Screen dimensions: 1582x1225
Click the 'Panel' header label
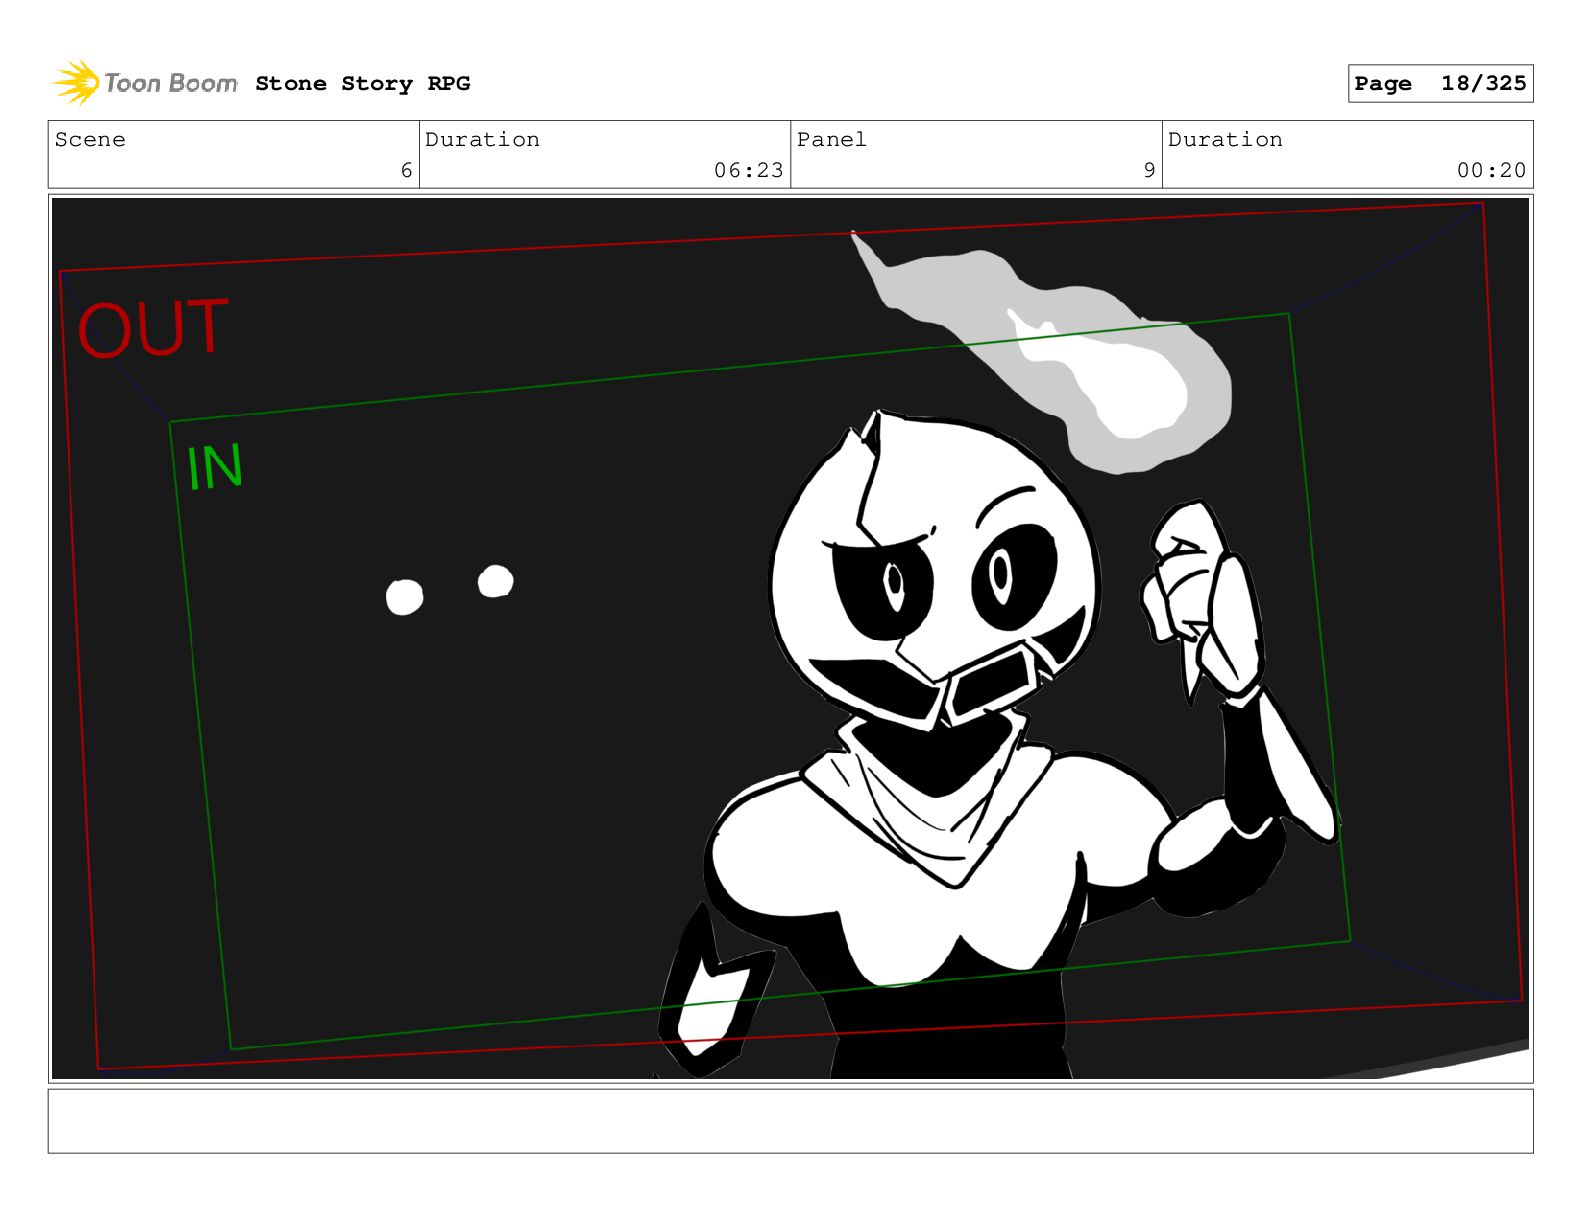pyautogui.click(x=832, y=139)
